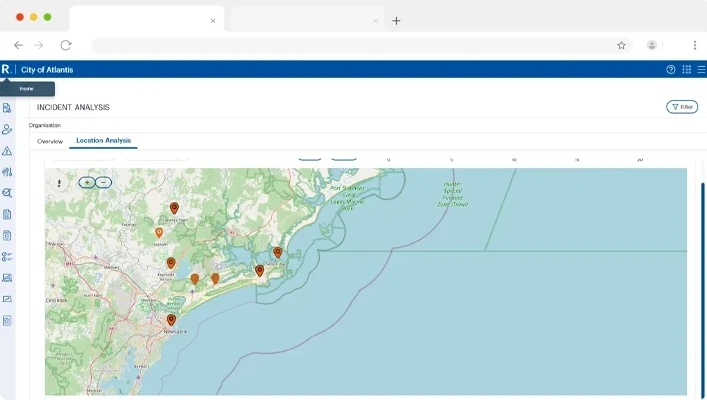Open the browser three-dot menu
707x400 pixels.
click(x=695, y=45)
